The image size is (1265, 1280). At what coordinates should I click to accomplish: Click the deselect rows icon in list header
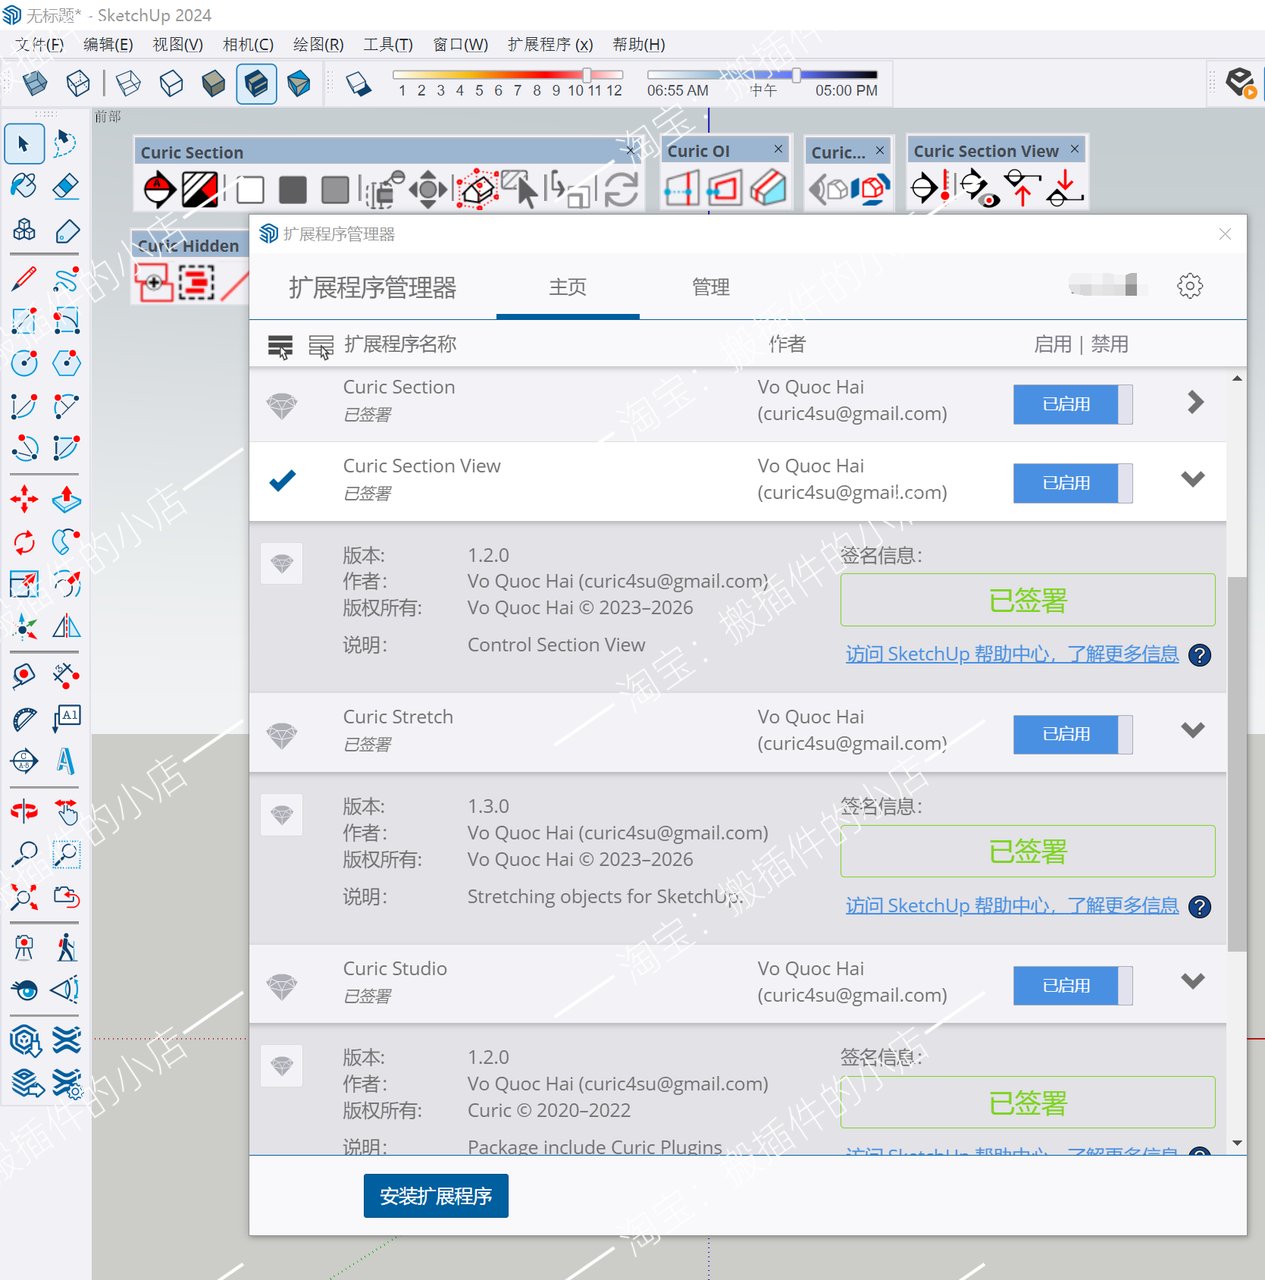321,346
